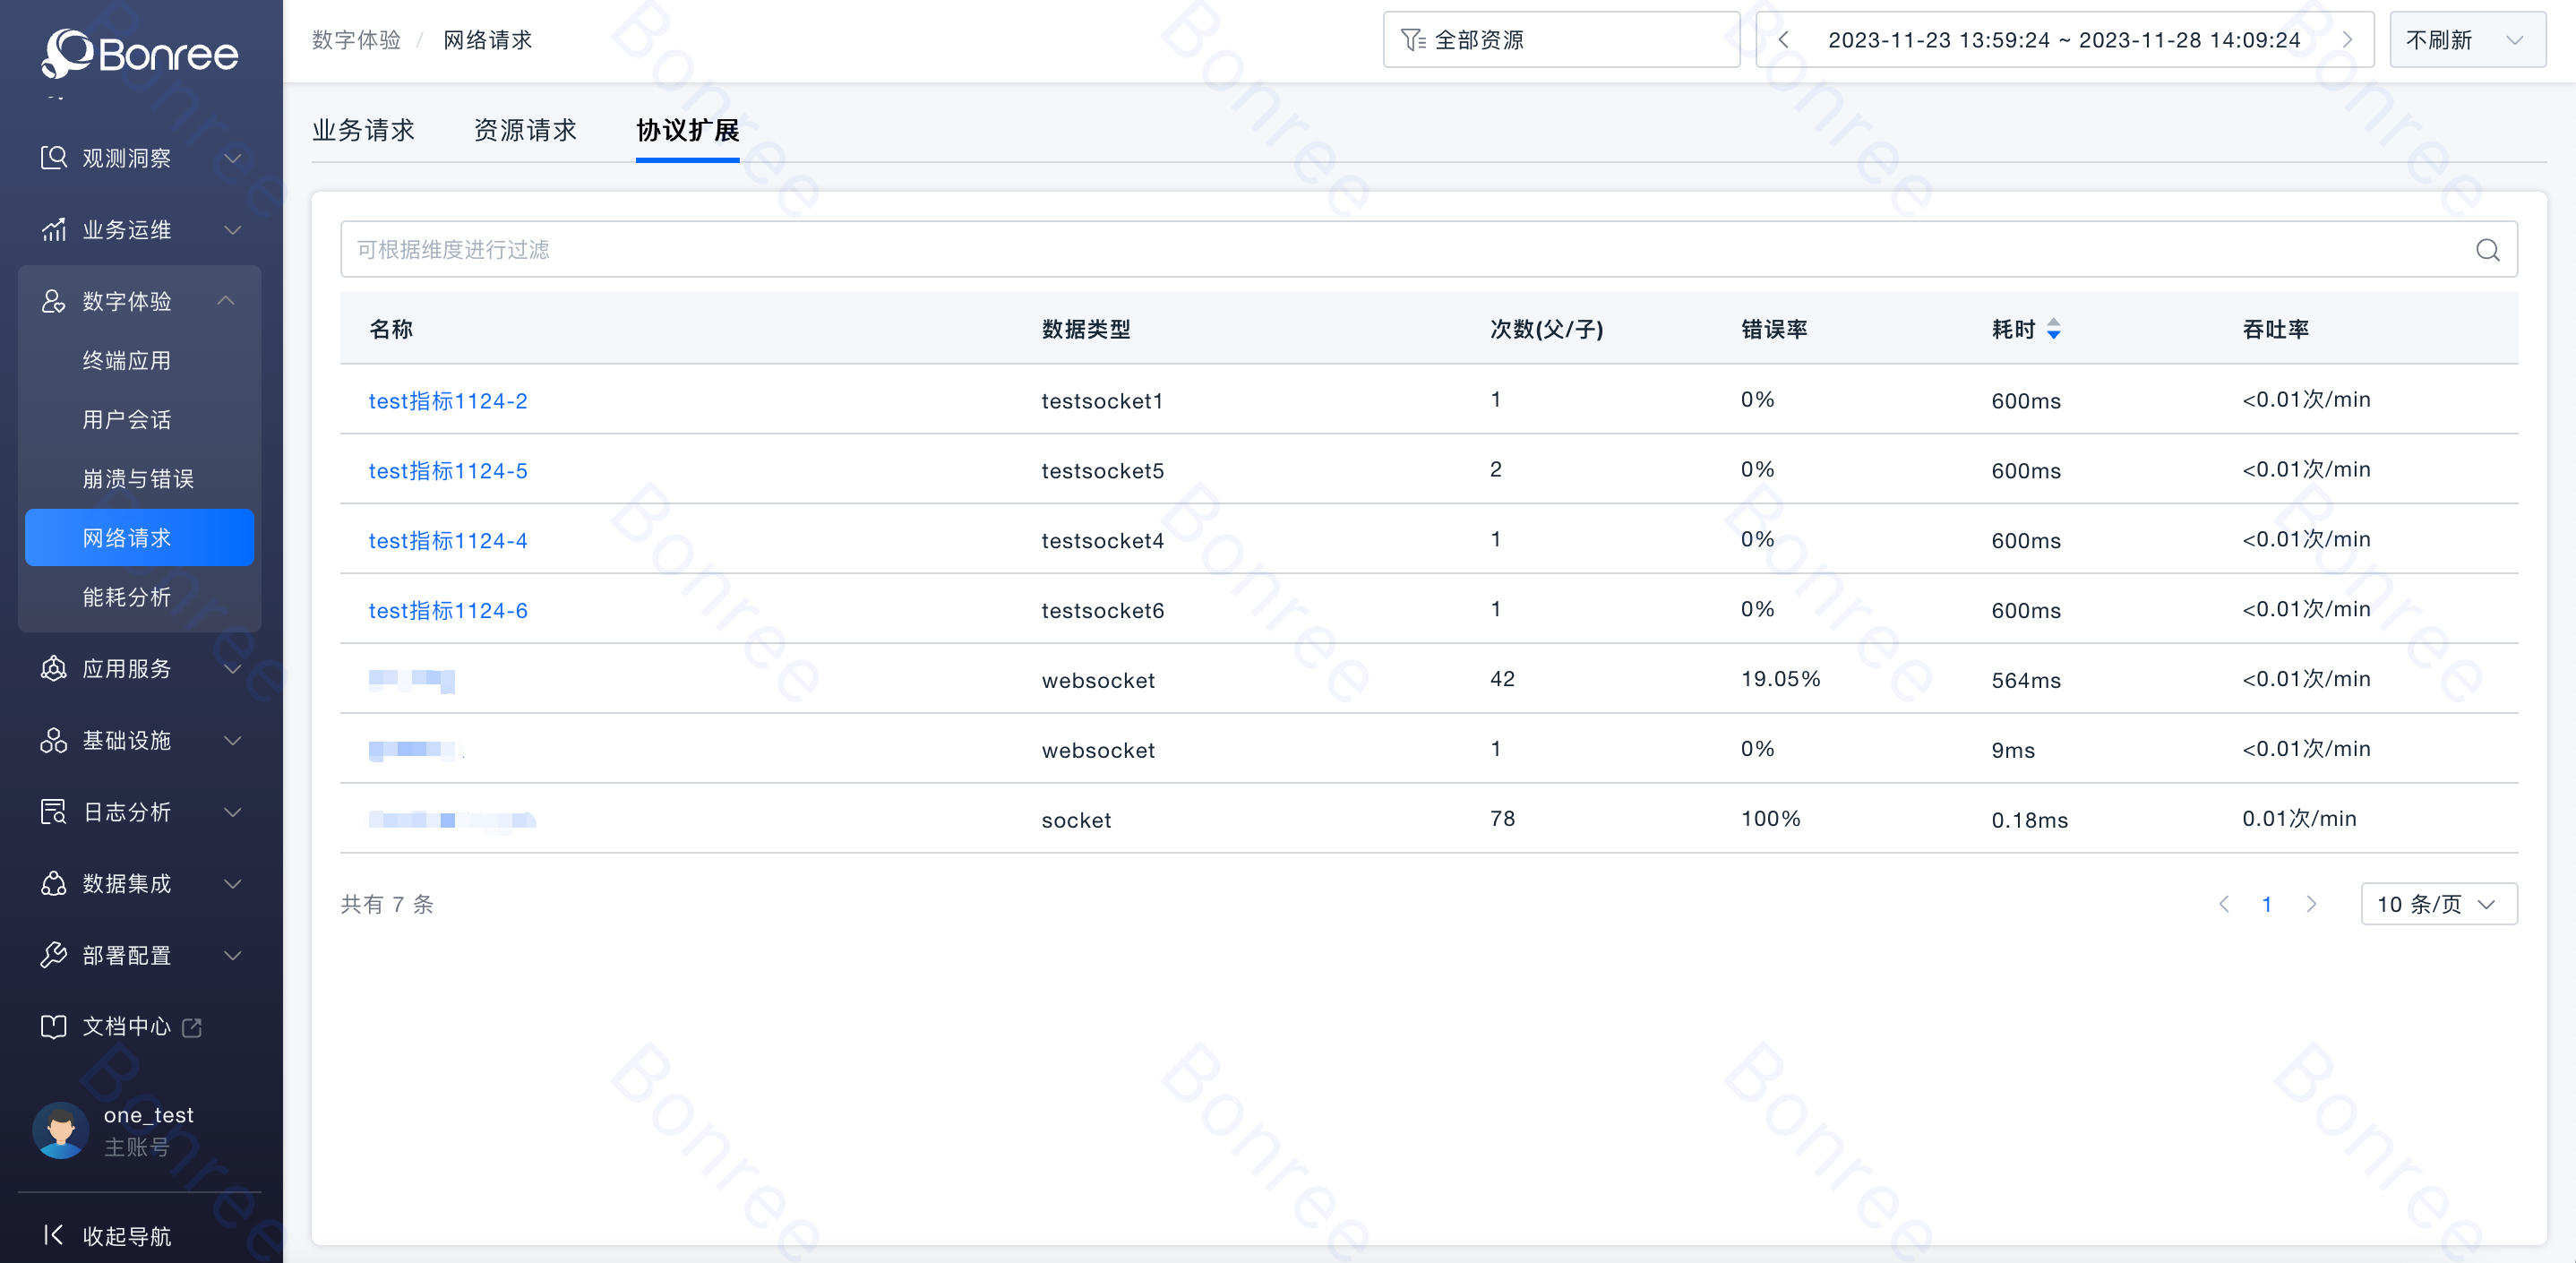Click the search magnifier icon in filter bar
Viewport: 2576px width, 1263px height.
click(x=2487, y=250)
